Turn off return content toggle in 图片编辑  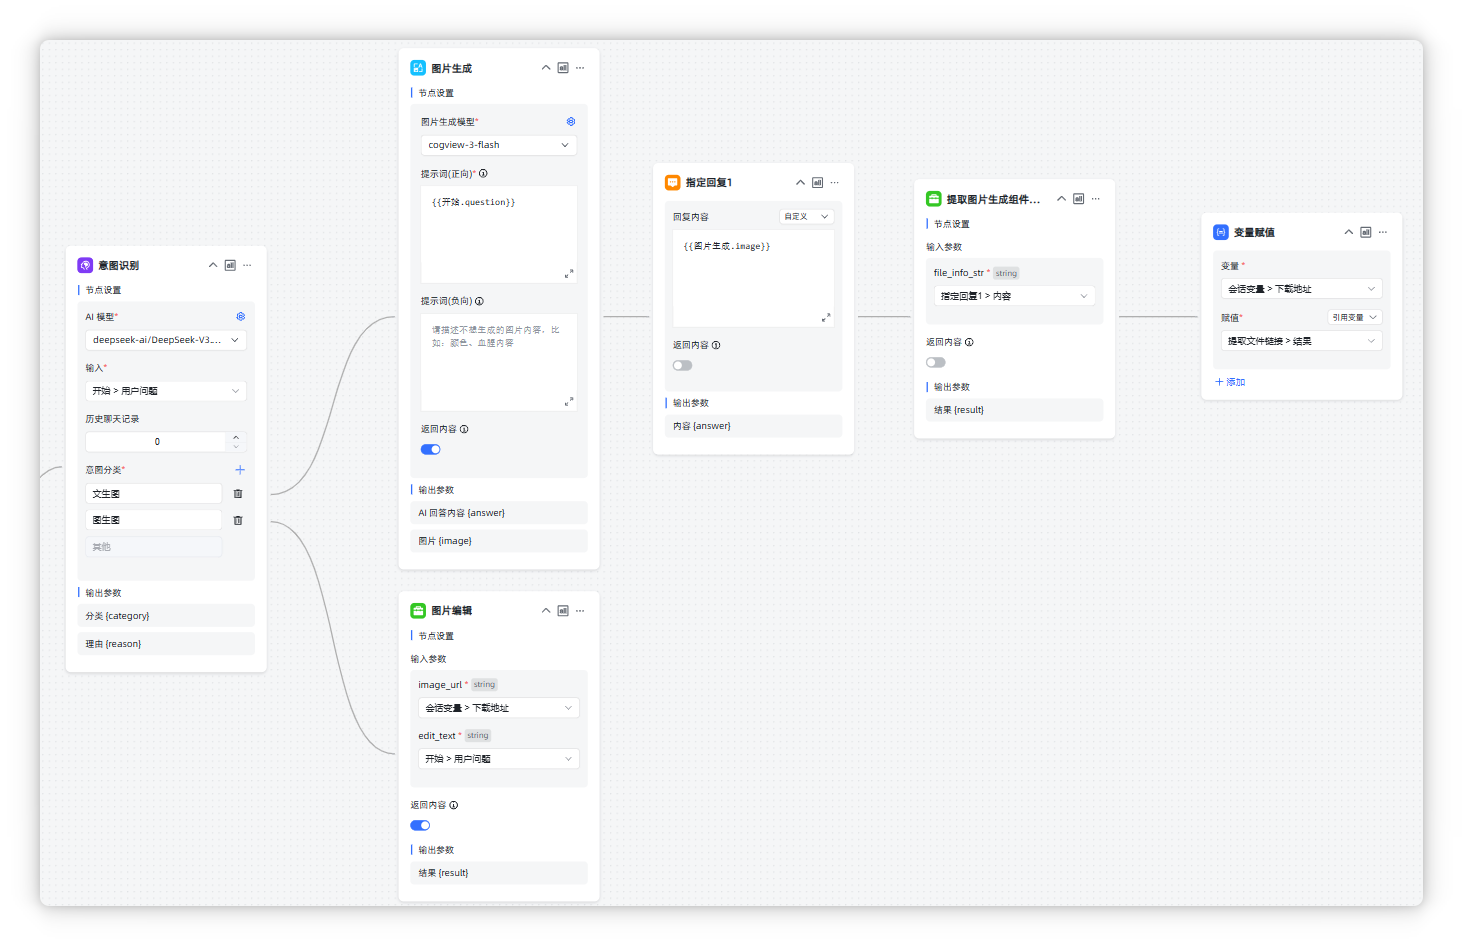coord(421,826)
